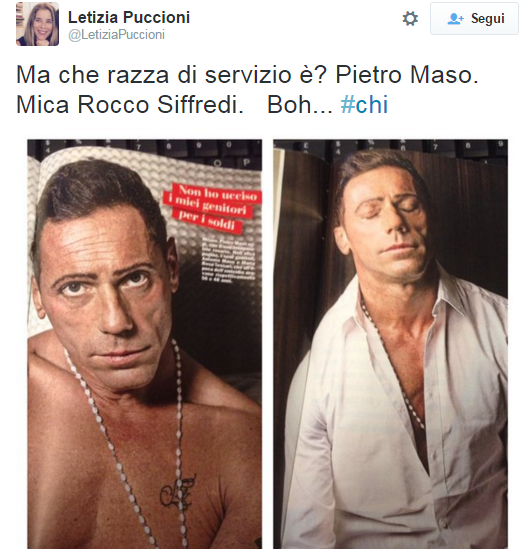Open the gear settings icon

(x=410, y=19)
